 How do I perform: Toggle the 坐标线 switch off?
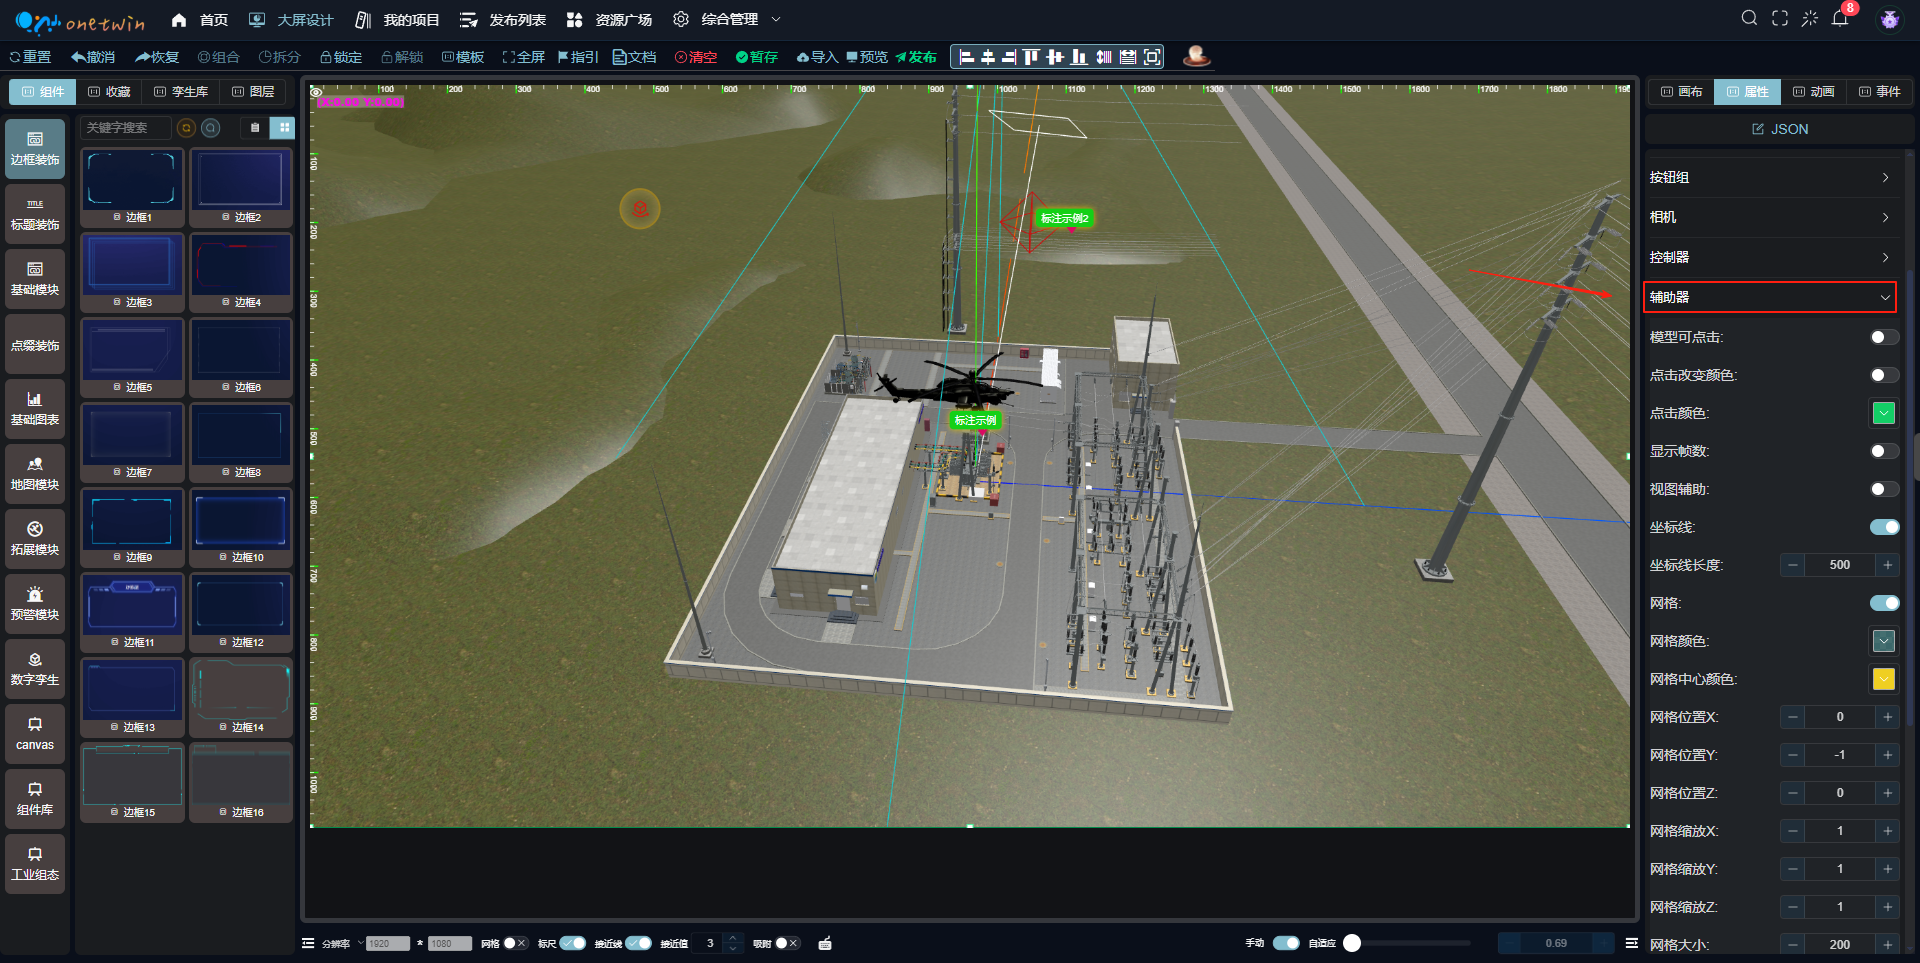click(x=1884, y=527)
